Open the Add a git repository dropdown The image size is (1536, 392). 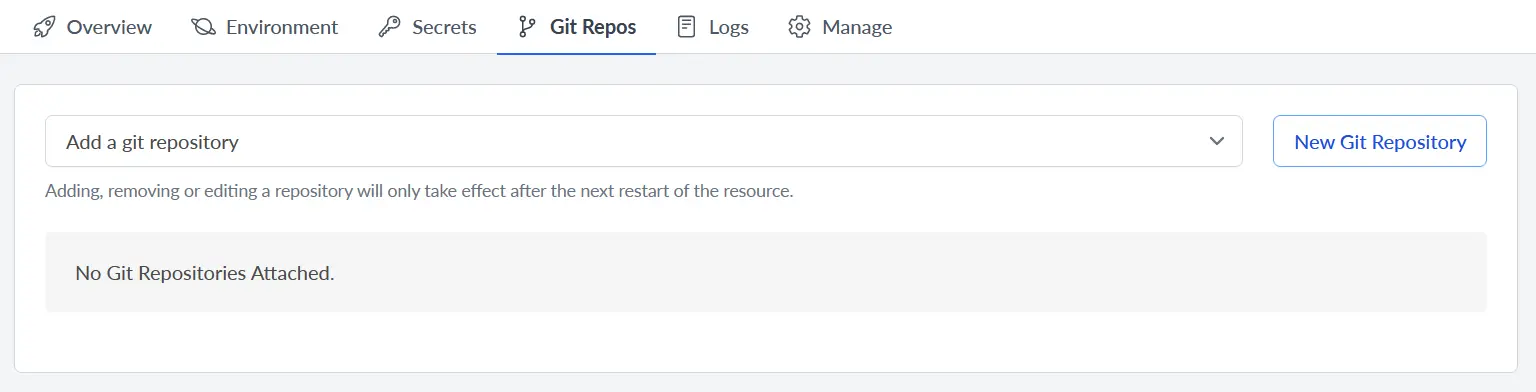coord(644,142)
